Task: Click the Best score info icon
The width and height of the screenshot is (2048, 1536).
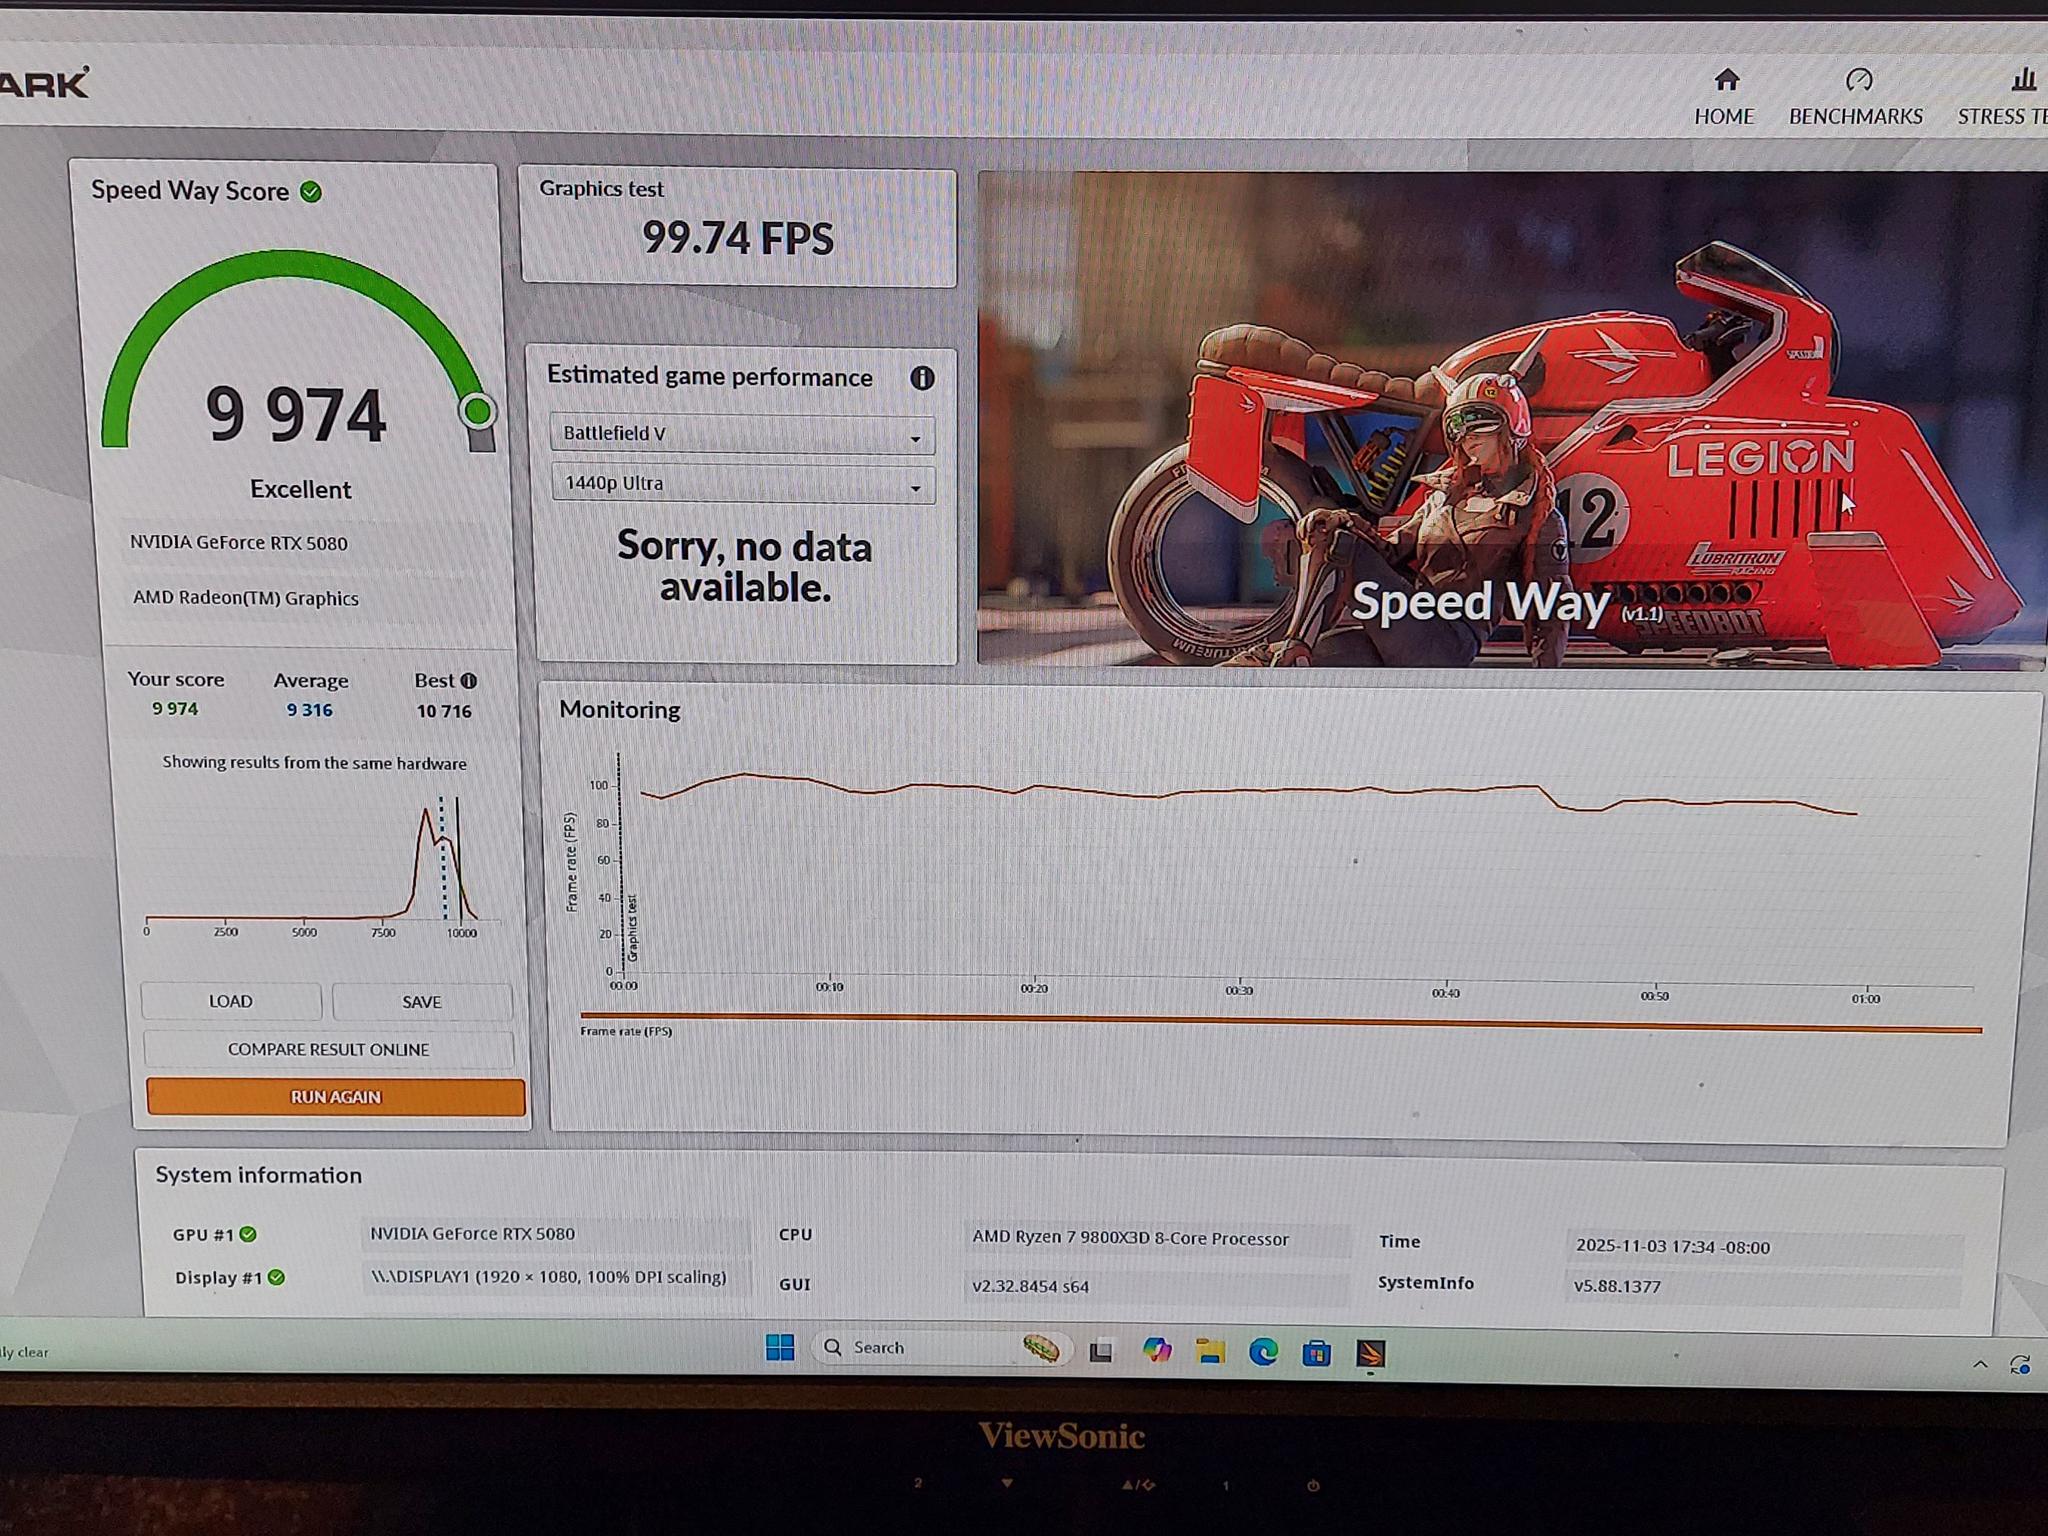Action: 468,681
